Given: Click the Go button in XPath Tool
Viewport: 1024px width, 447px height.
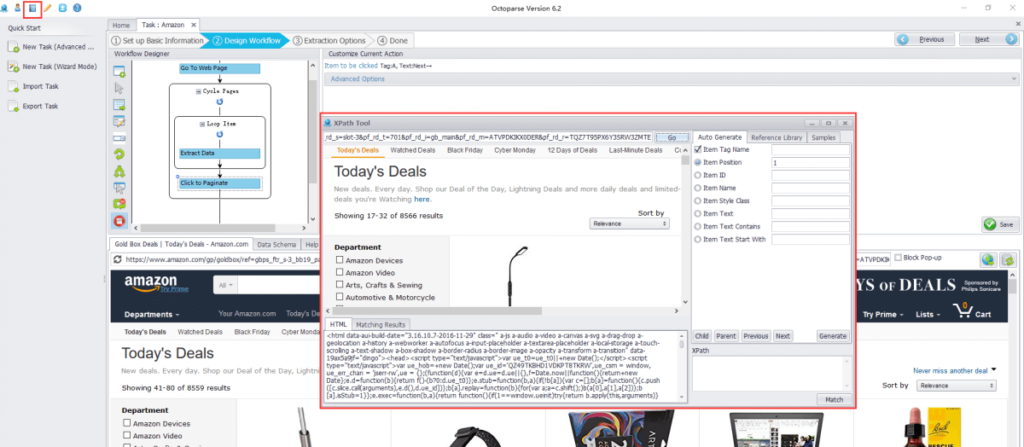Looking at the screenshot, I should click(672, 138).
